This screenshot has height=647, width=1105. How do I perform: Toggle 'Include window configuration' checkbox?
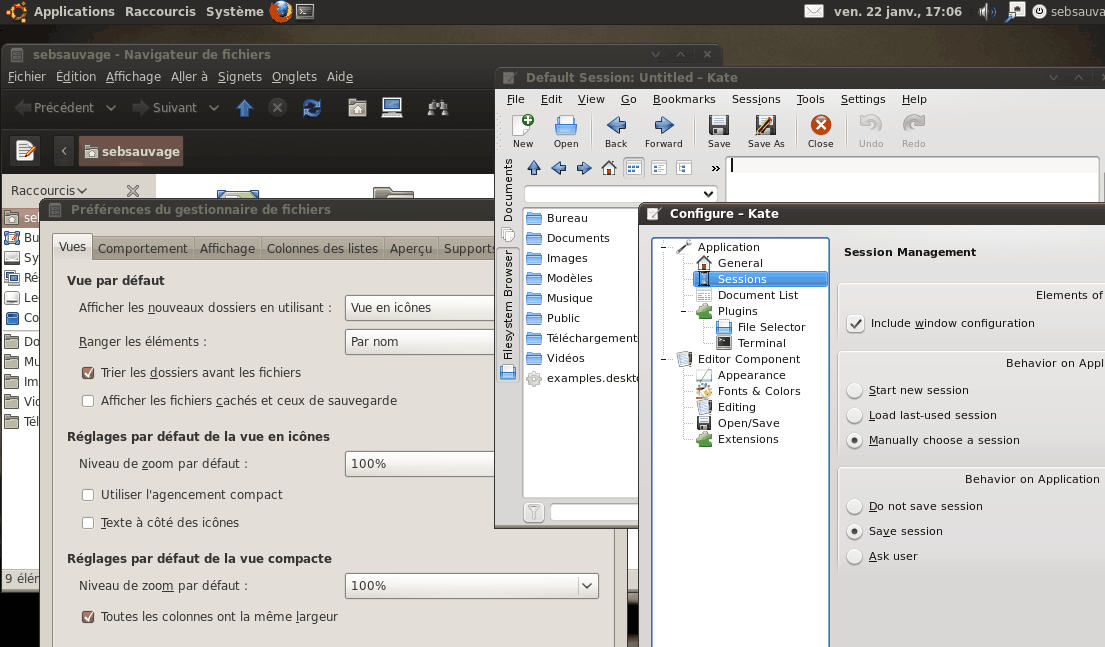pos(855,324)
